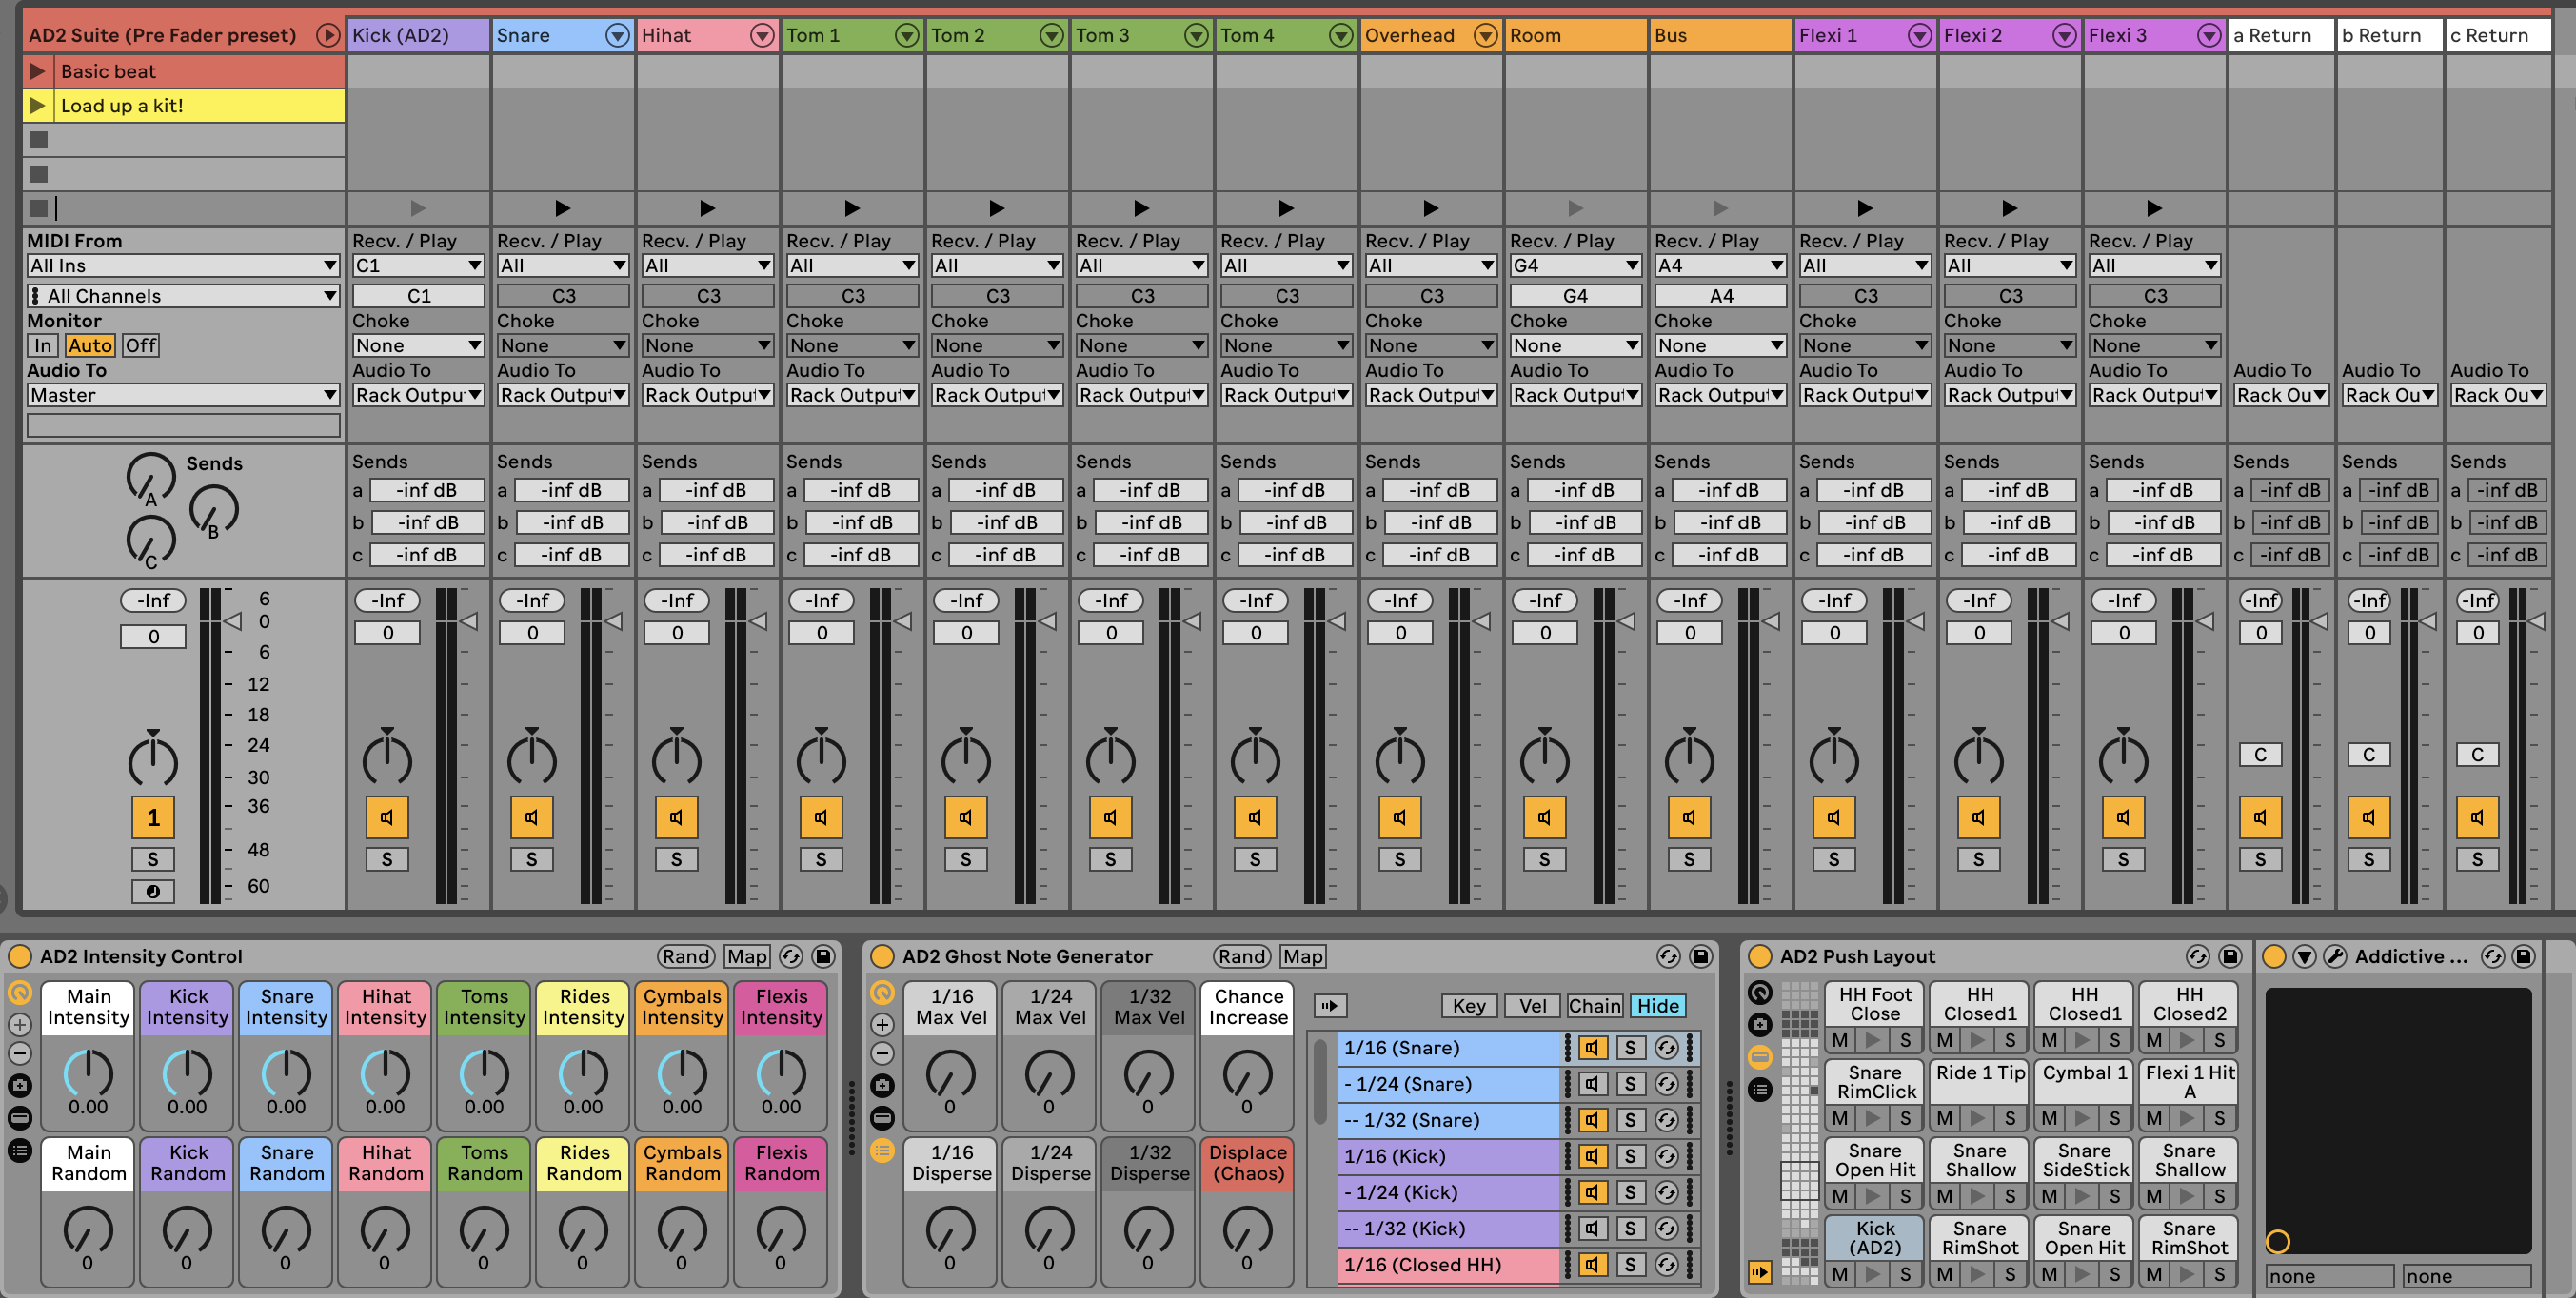Set Monitor to In

pos(42,345)
